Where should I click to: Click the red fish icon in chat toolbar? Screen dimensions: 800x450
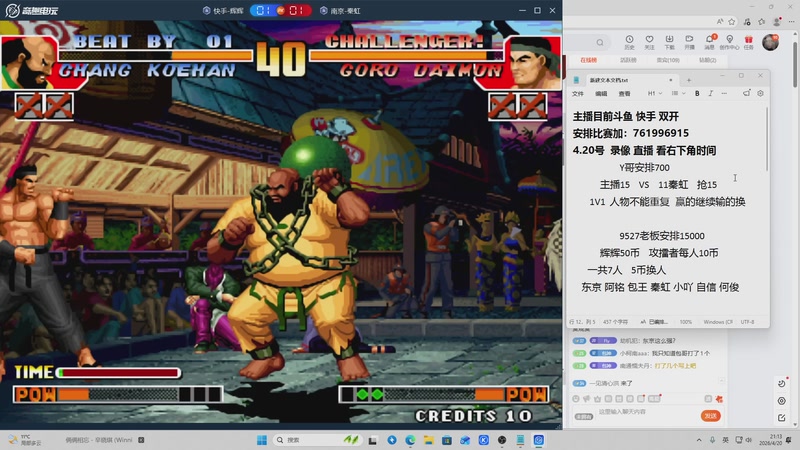tap(719, 399)
